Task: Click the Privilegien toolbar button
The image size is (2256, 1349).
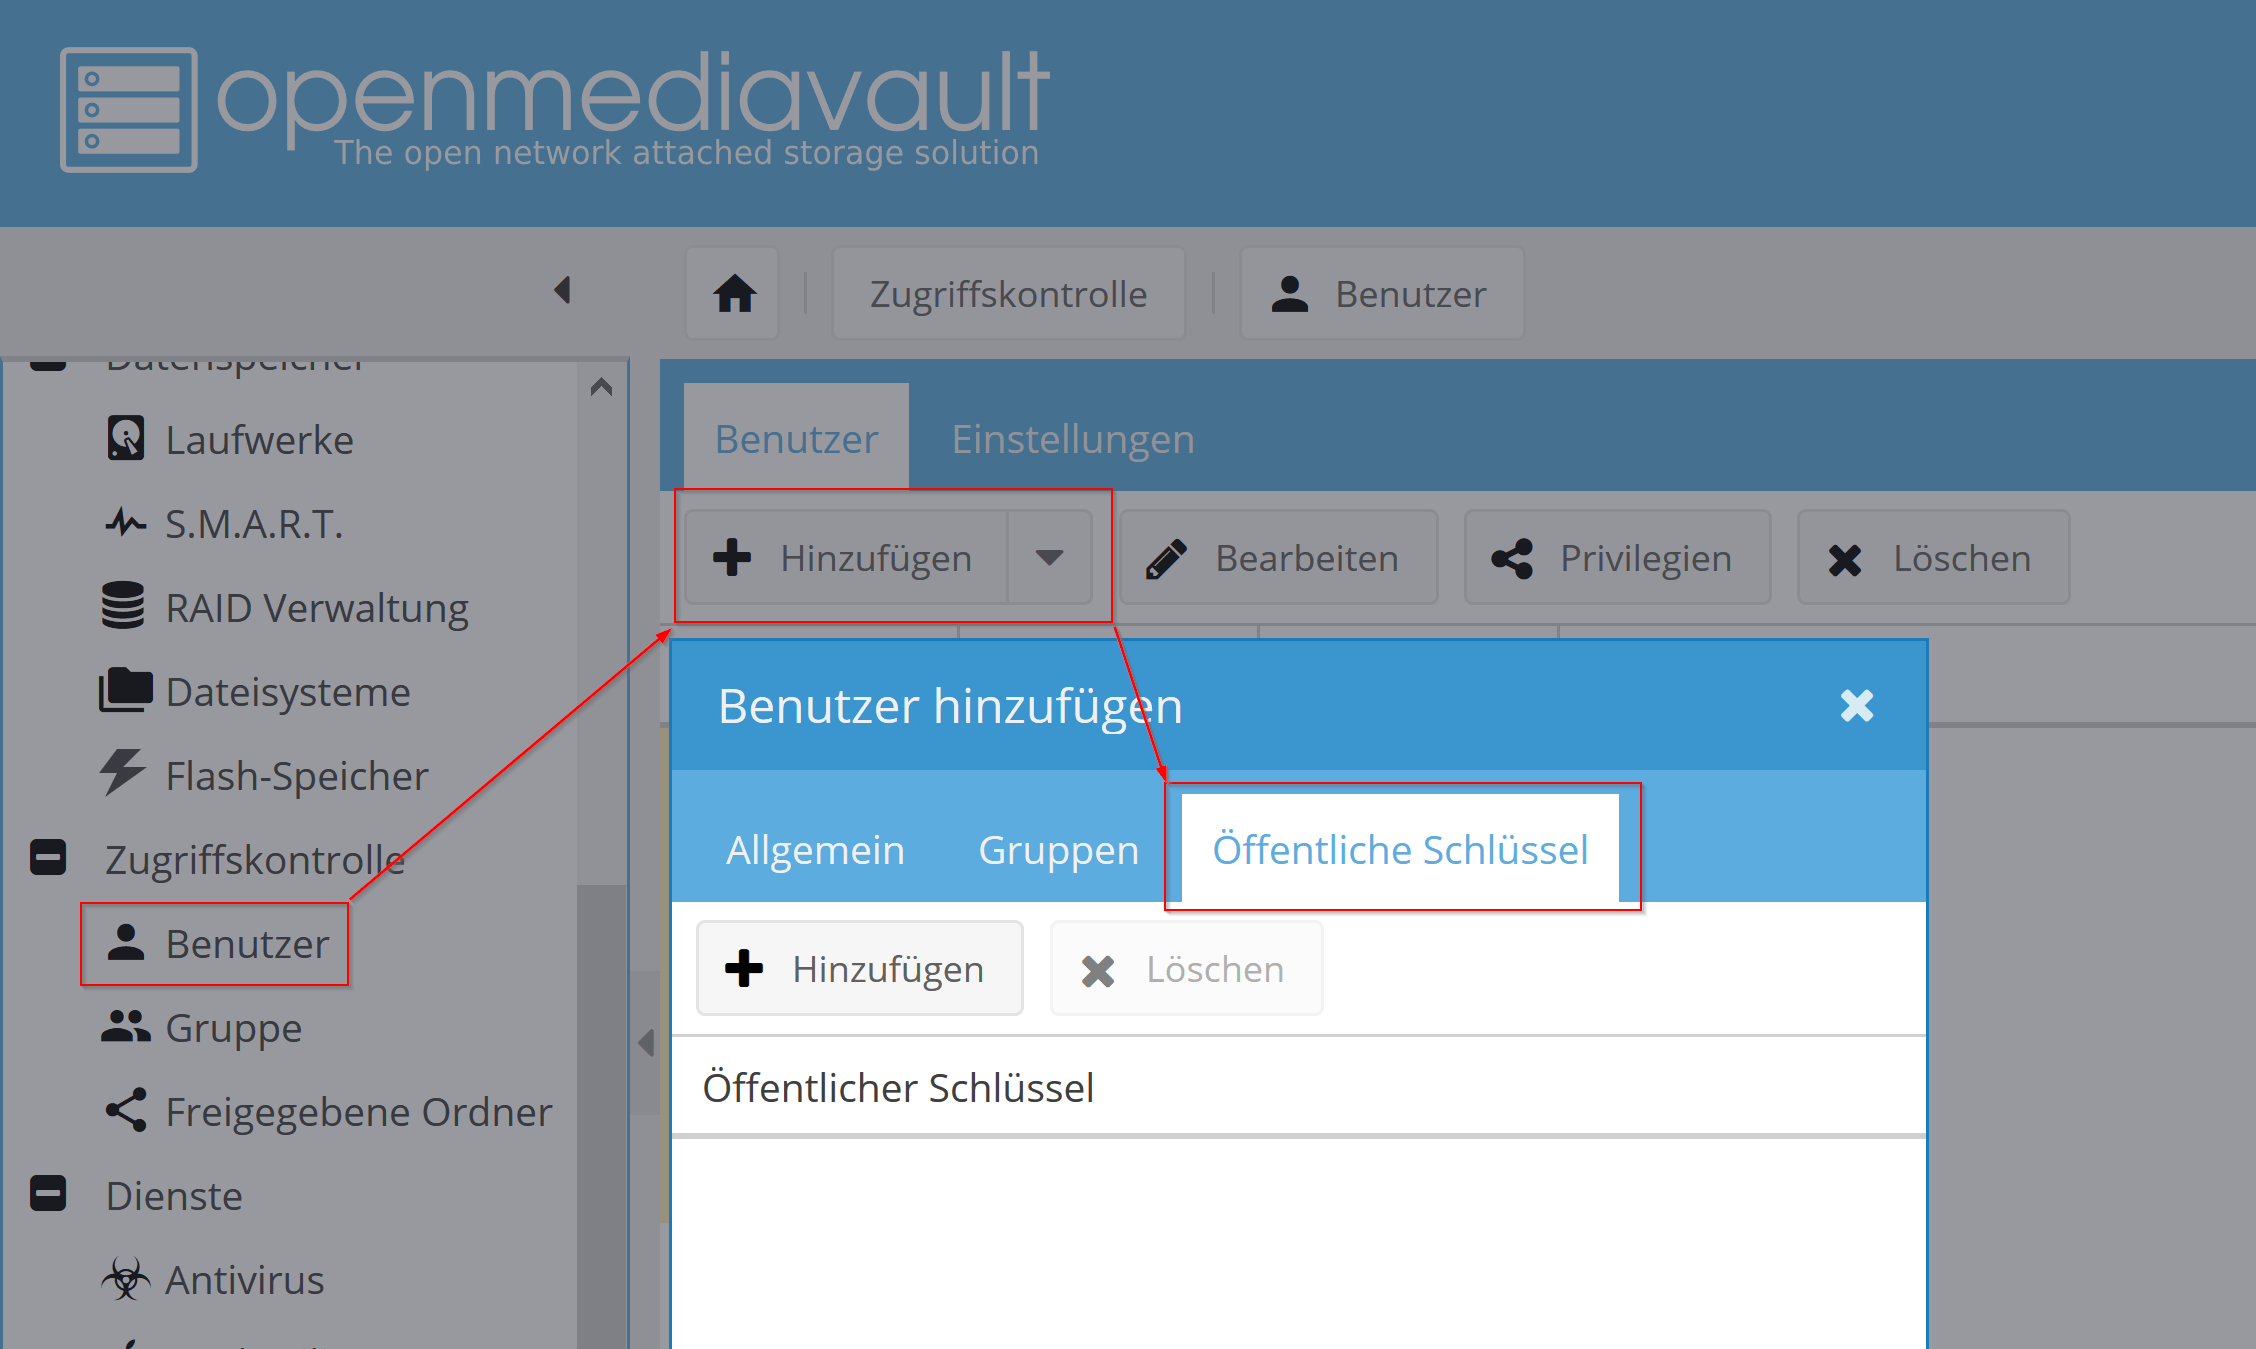Action: (x=1617, y=558)
